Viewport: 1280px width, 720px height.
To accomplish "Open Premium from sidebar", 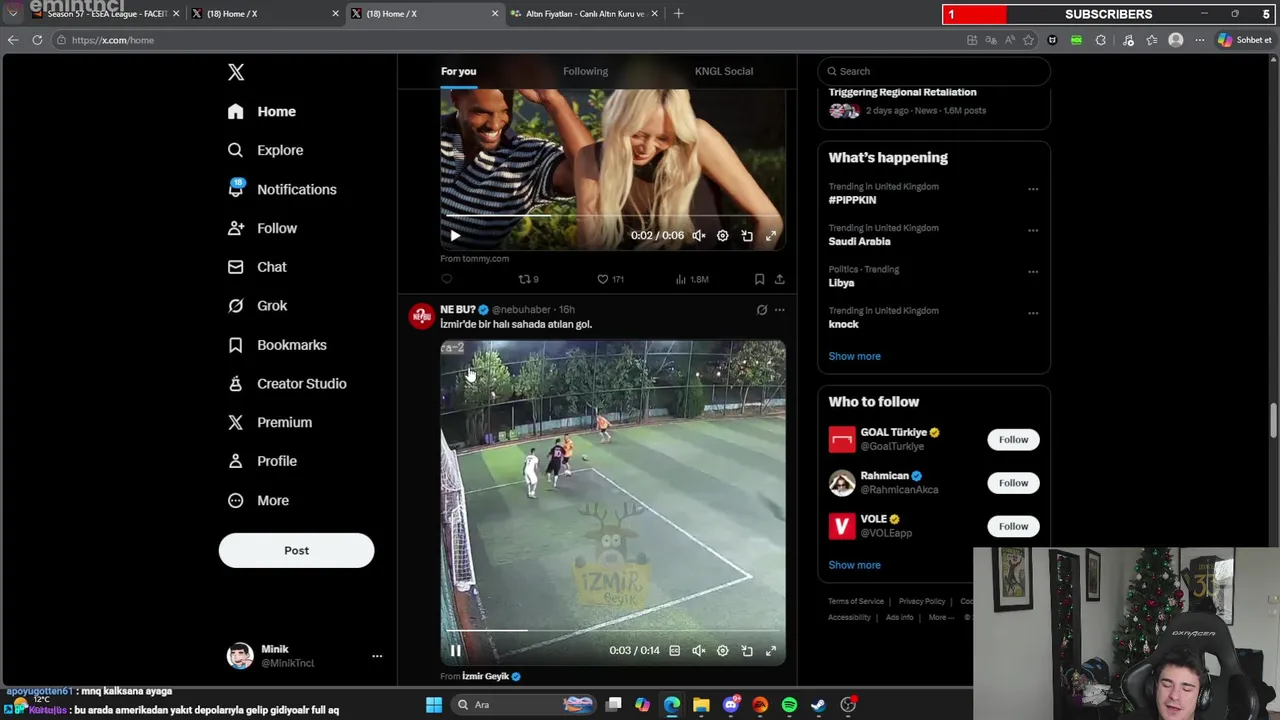I will click(269, 422).
